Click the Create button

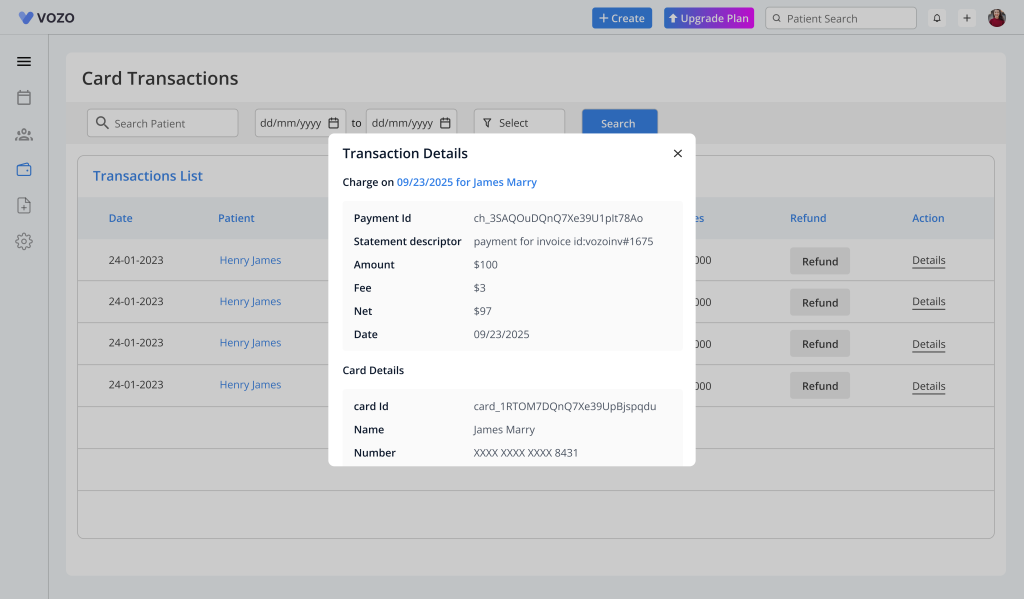point(622,18)
